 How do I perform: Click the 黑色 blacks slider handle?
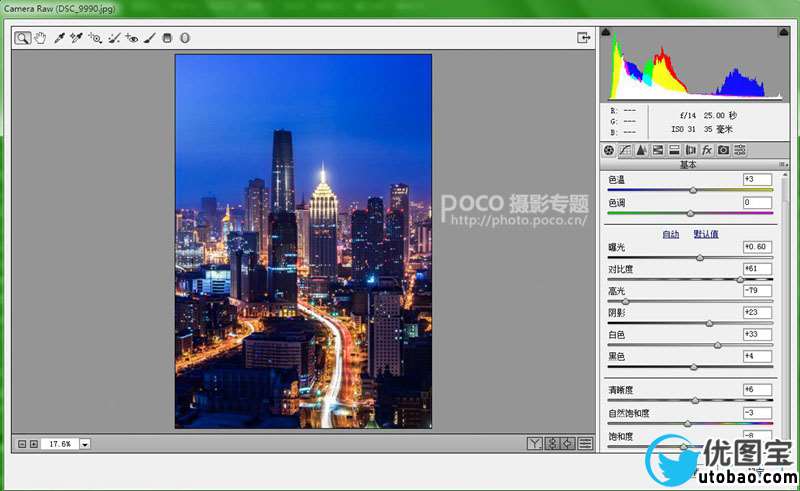tap(693, 367)
